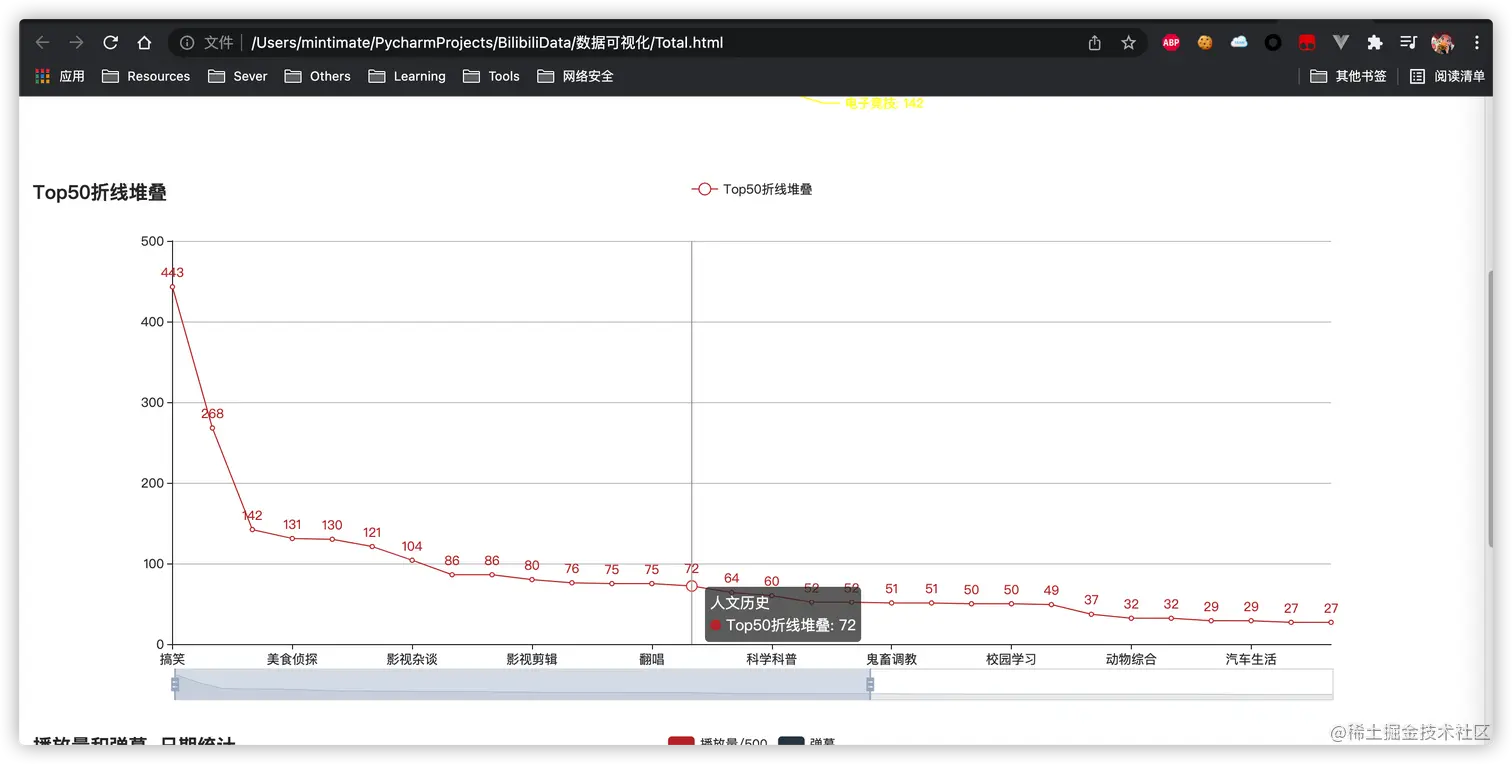
Task: Click the 鬼畜调教 x-axis label
Action: pos(892,660)
